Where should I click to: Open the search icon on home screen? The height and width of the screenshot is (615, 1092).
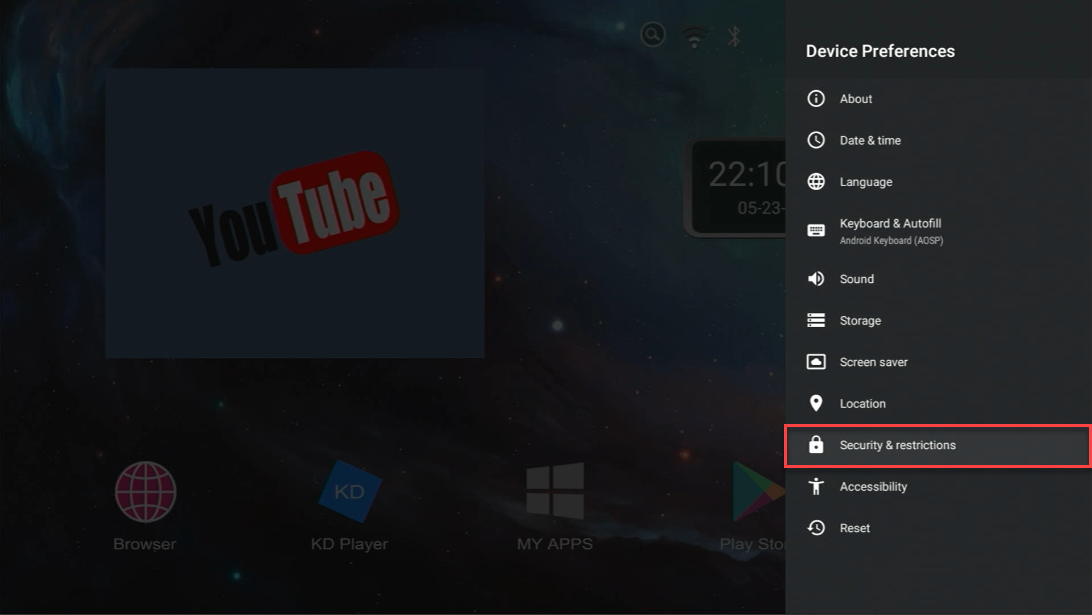pos(653,34)
